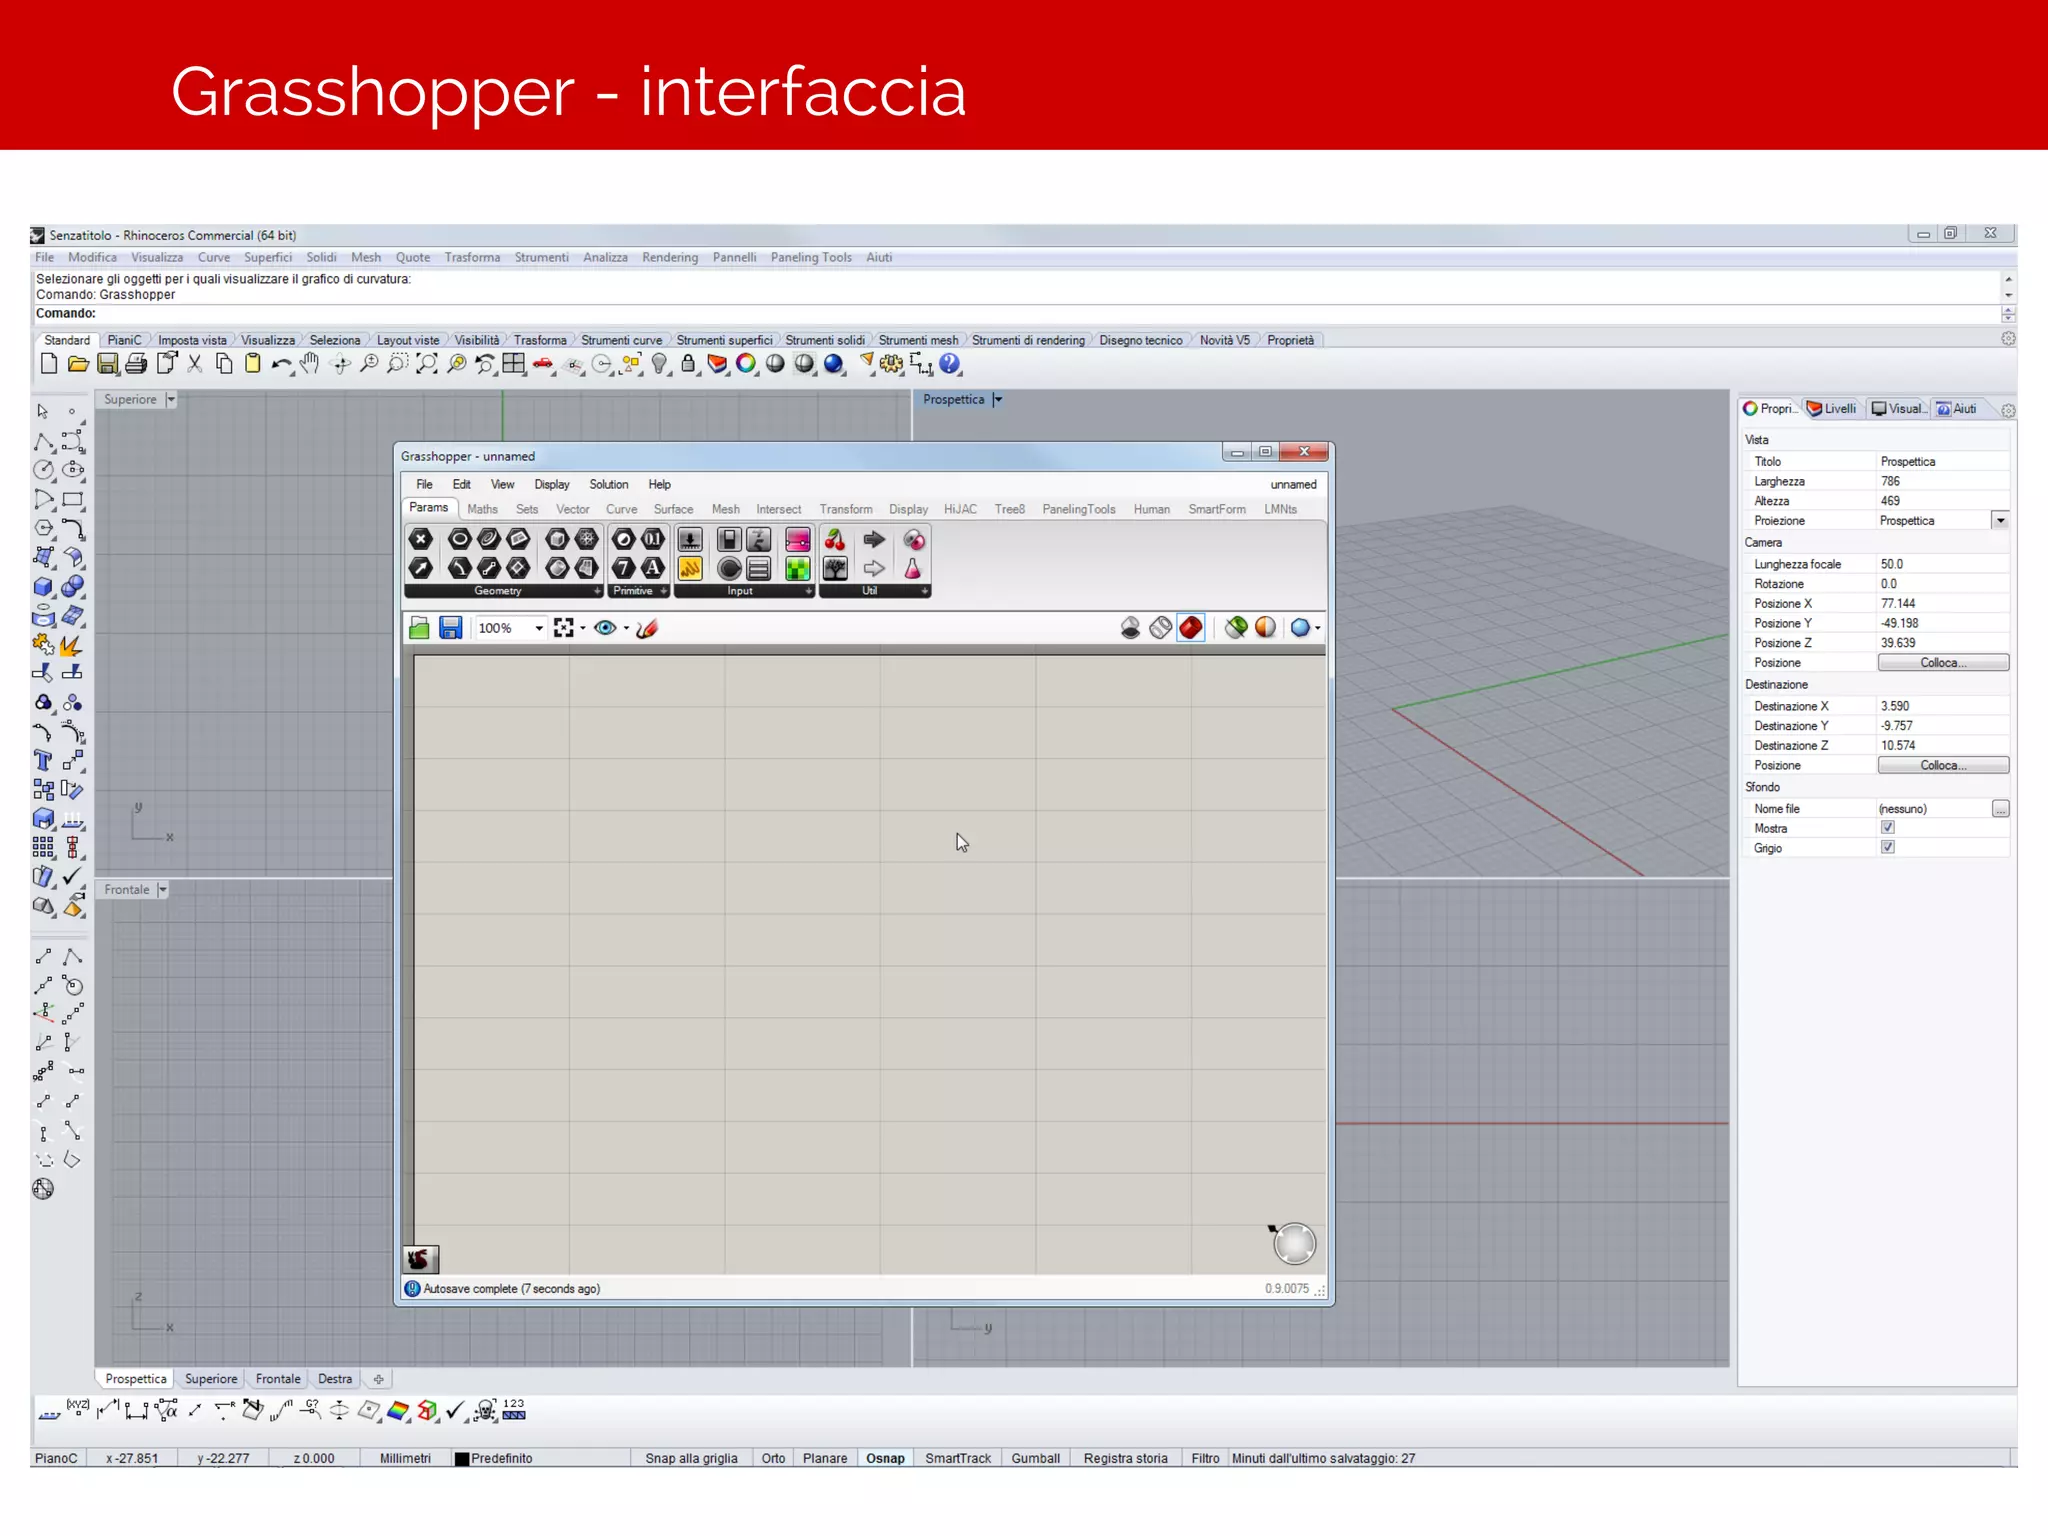
Task: Open Frontale viewport title dropdown arrow
Action: (163, 889)
